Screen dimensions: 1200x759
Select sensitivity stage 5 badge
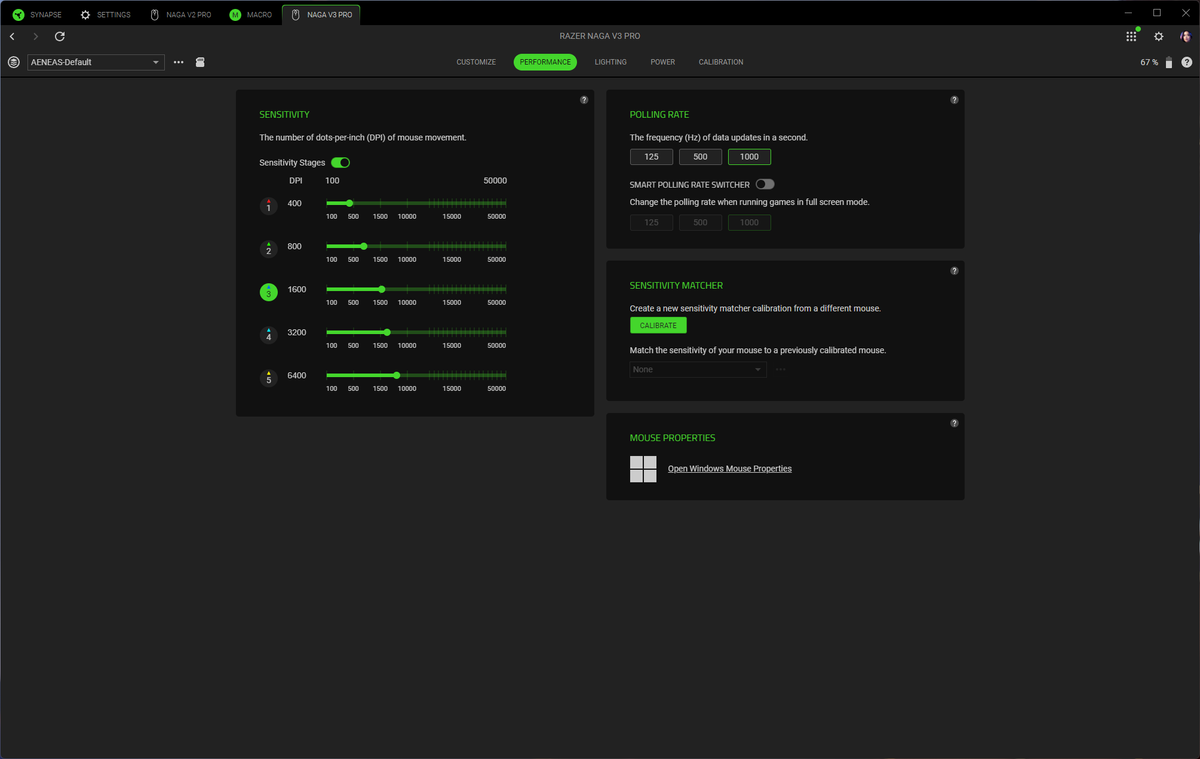pos(268,378)
